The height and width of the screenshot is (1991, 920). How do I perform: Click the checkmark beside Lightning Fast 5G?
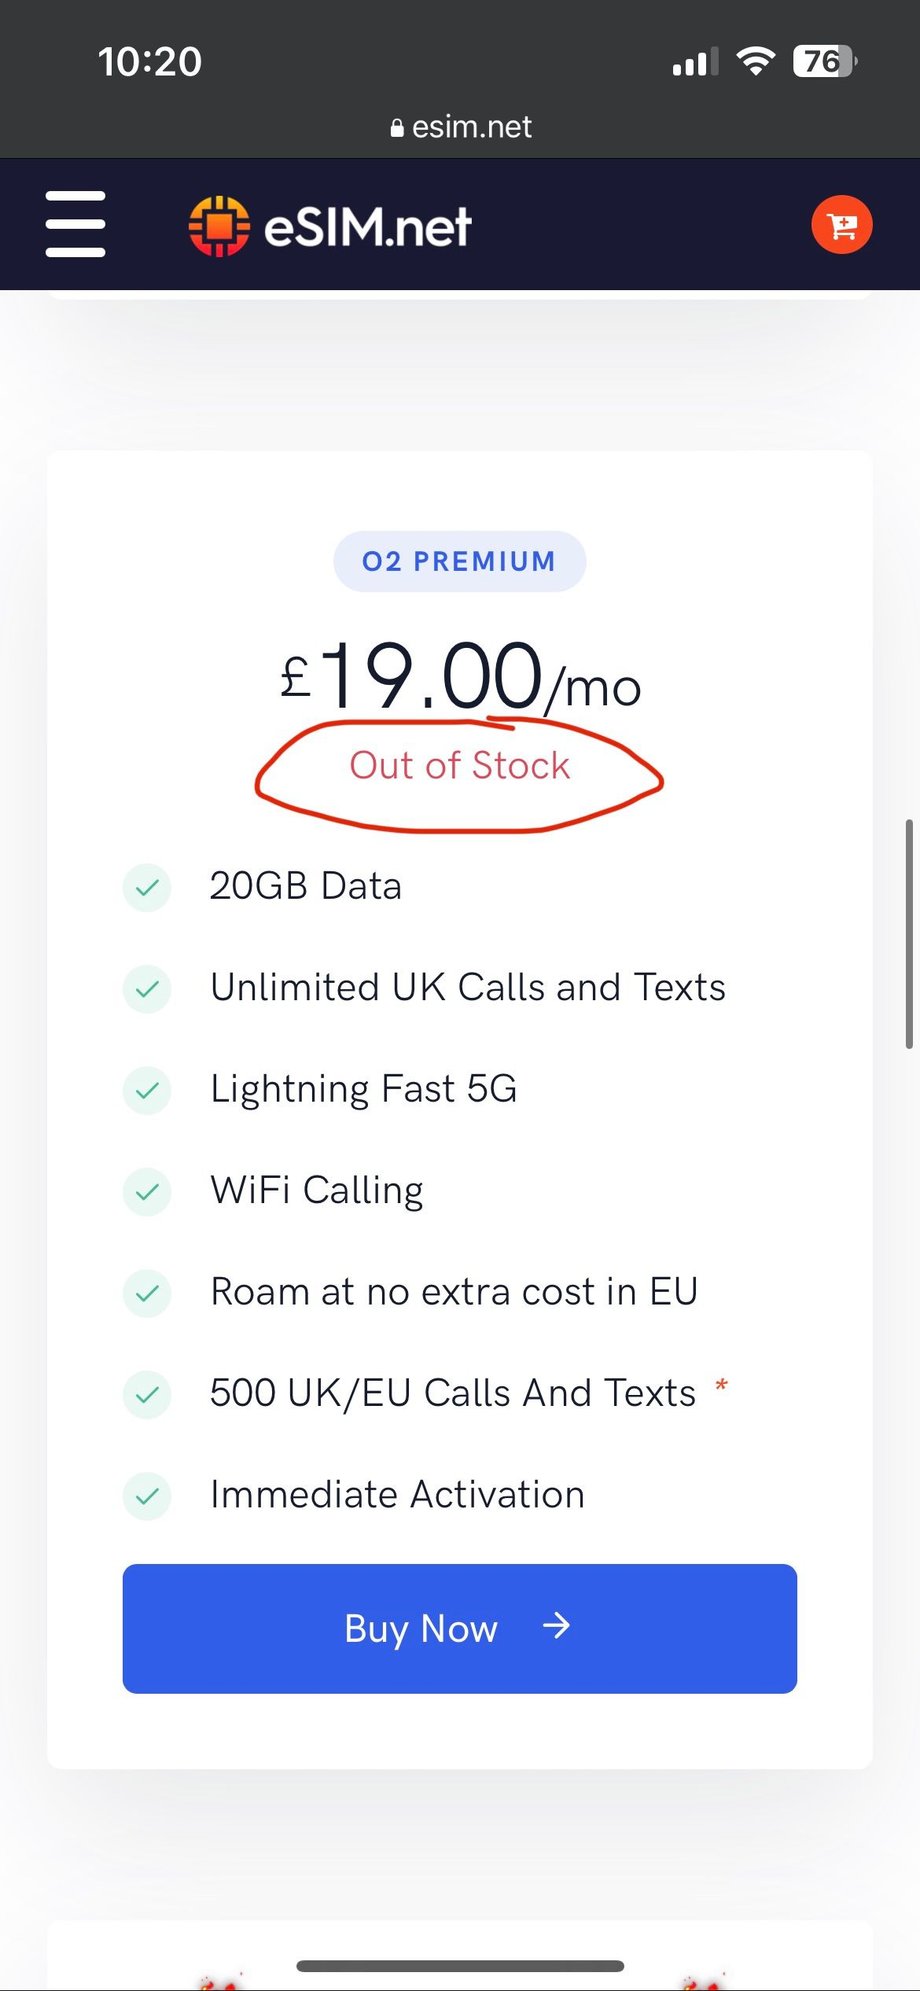(147, 1090)
